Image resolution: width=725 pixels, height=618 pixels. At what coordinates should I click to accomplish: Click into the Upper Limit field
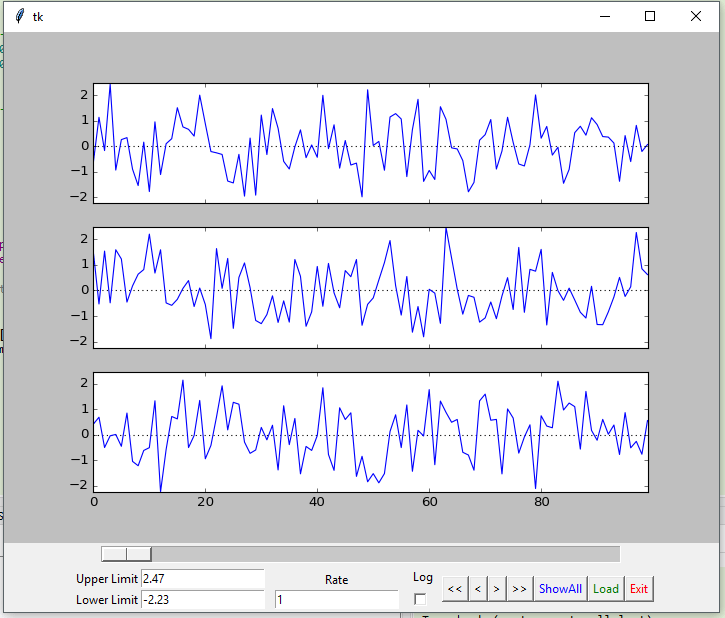(x=203, y=579)
